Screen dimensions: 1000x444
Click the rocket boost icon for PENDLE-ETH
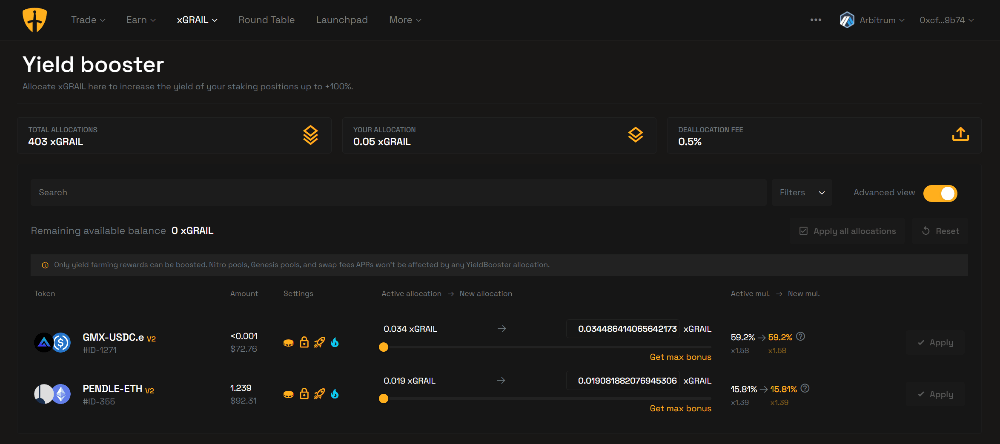click(x=320, y=394)
